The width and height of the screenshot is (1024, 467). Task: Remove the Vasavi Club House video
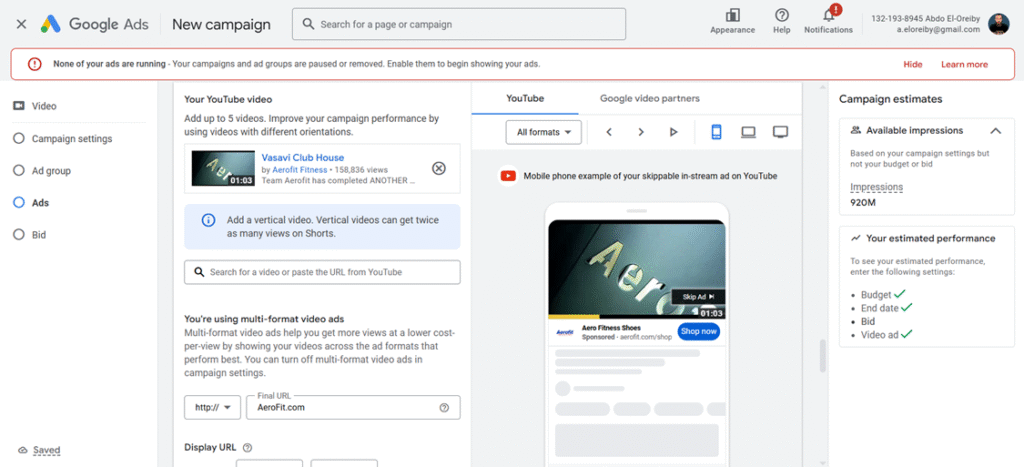[439, 169]
